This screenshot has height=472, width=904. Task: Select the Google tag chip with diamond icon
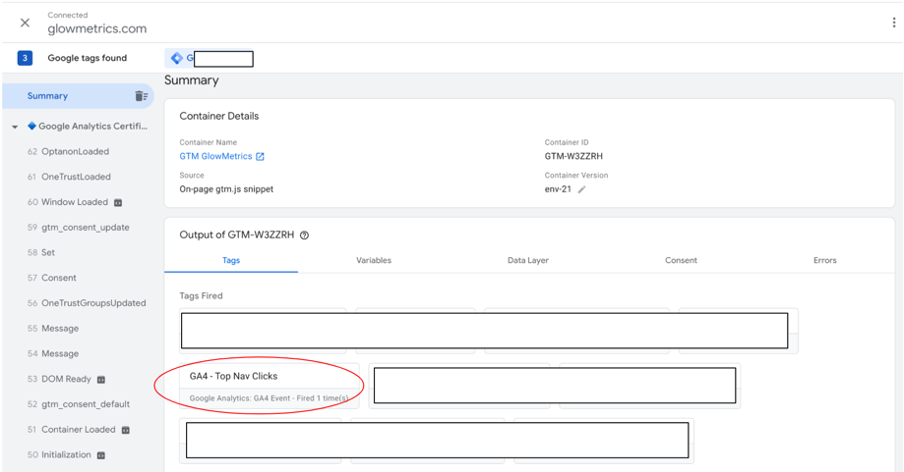pyautogui.click(x=209, y=58)
